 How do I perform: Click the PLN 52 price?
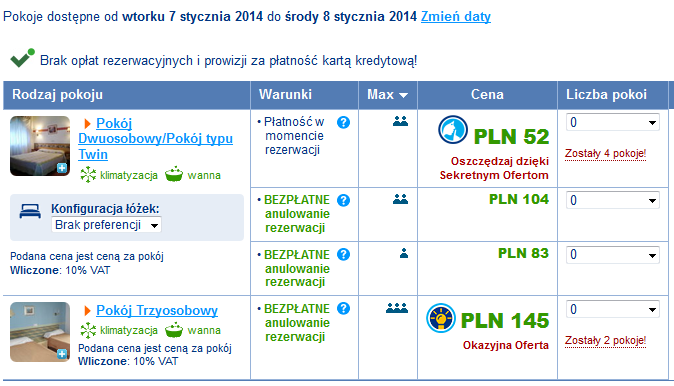pos(512,137)
